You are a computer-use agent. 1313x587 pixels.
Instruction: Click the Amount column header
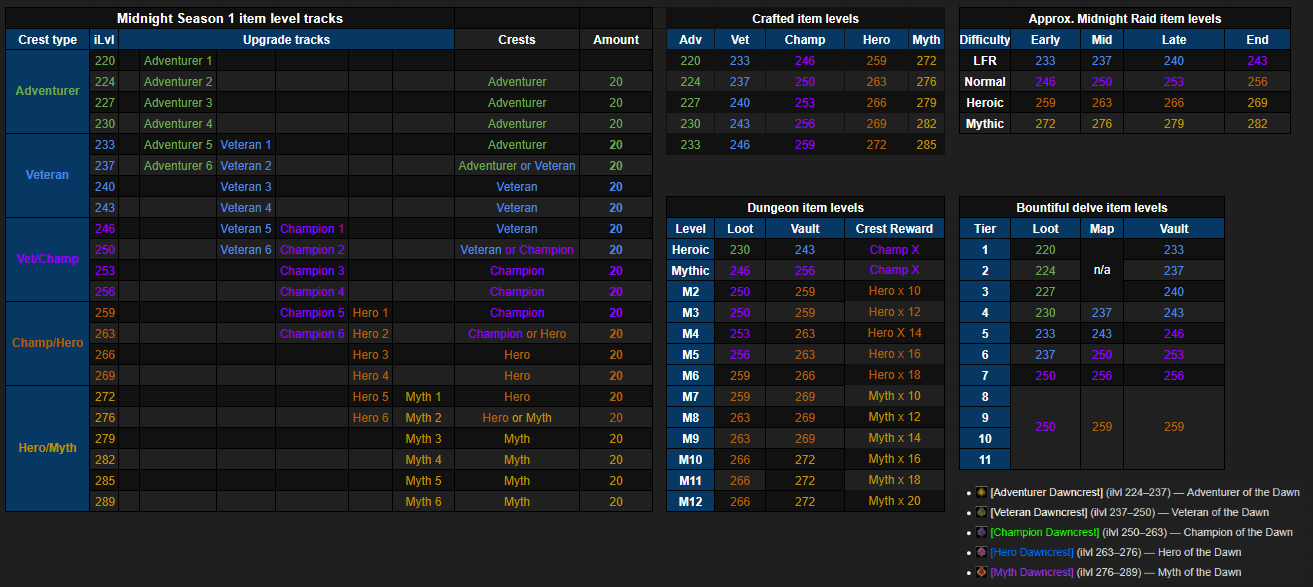point(615,40)
